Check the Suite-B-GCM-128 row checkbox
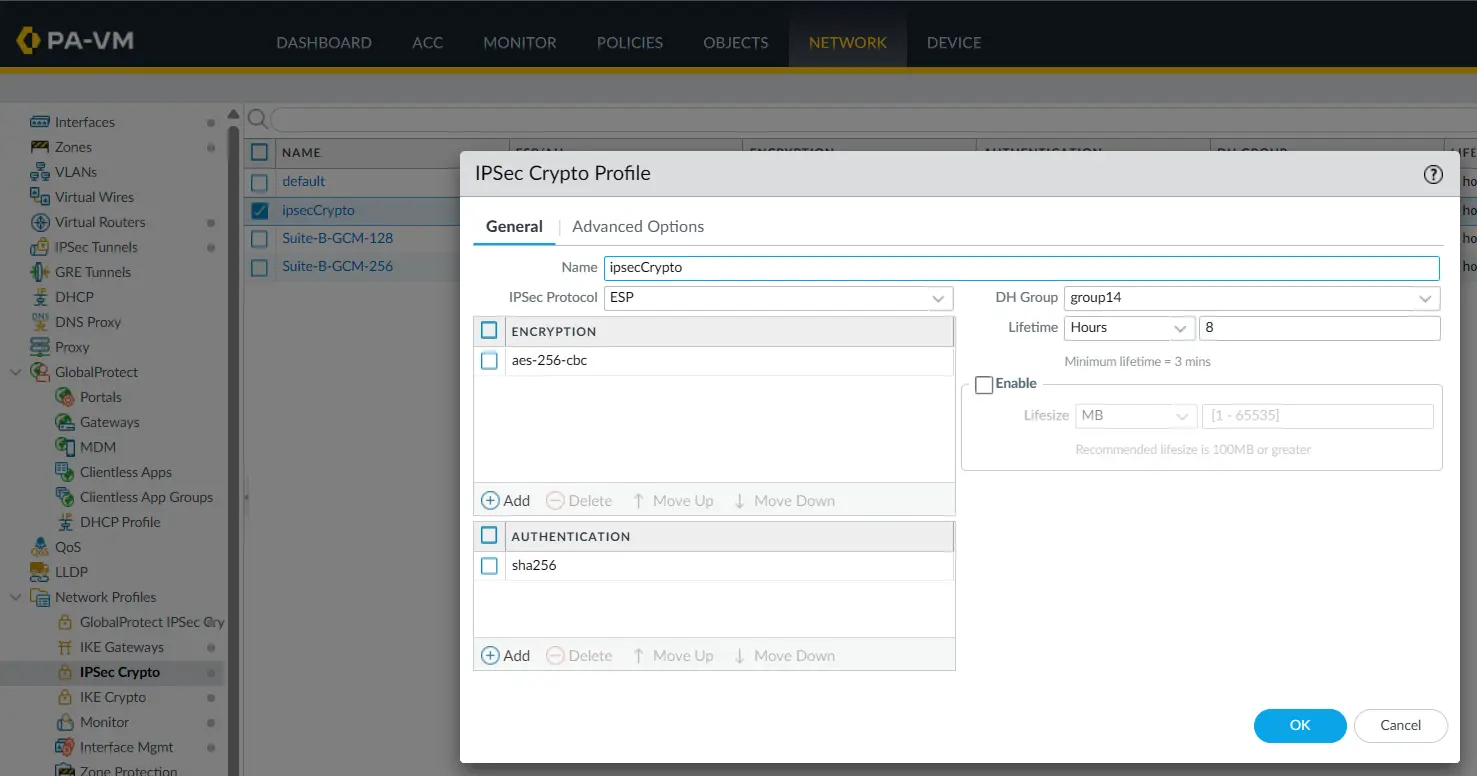This screenshot has height=776, width=1477. (259, 239)
